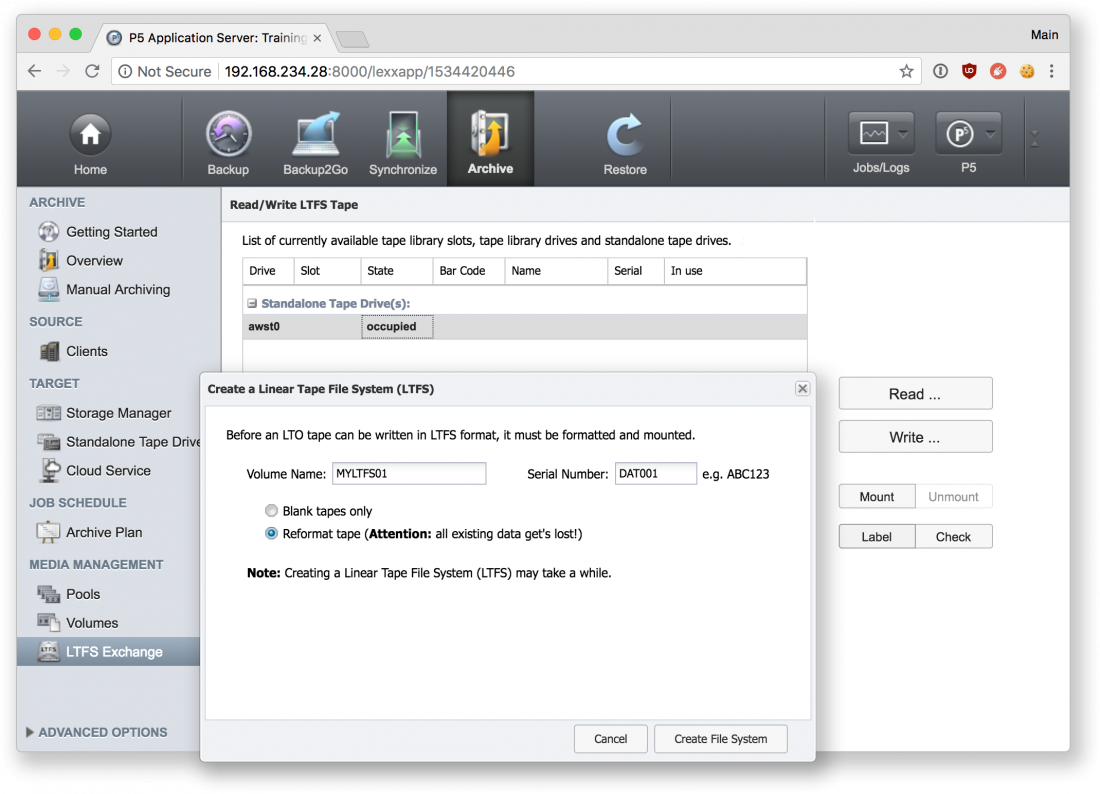1100x794 pixels.
Task: Click the Unmount button
Action: (x=953, y=496)
